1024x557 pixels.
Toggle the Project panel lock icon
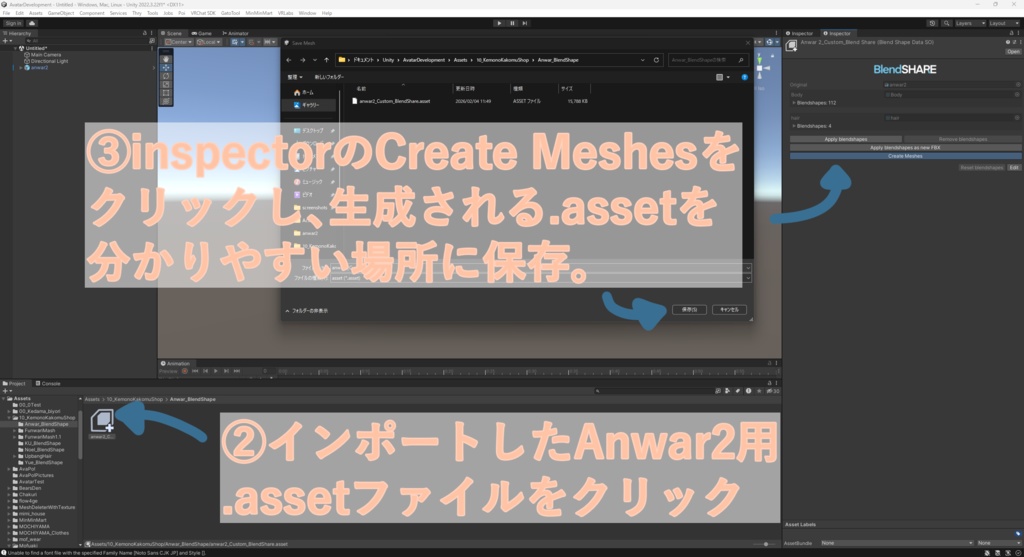coord(769,383)
